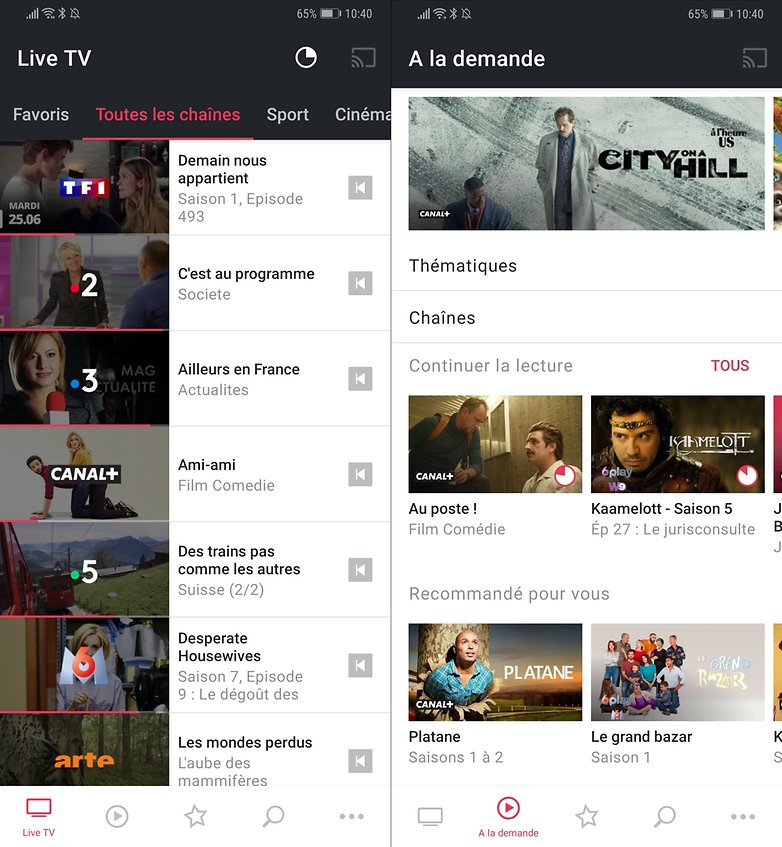Restart Des trains pas comme les autres
The width and height of the screenshot is (782, 847).
tap(360, 570)
